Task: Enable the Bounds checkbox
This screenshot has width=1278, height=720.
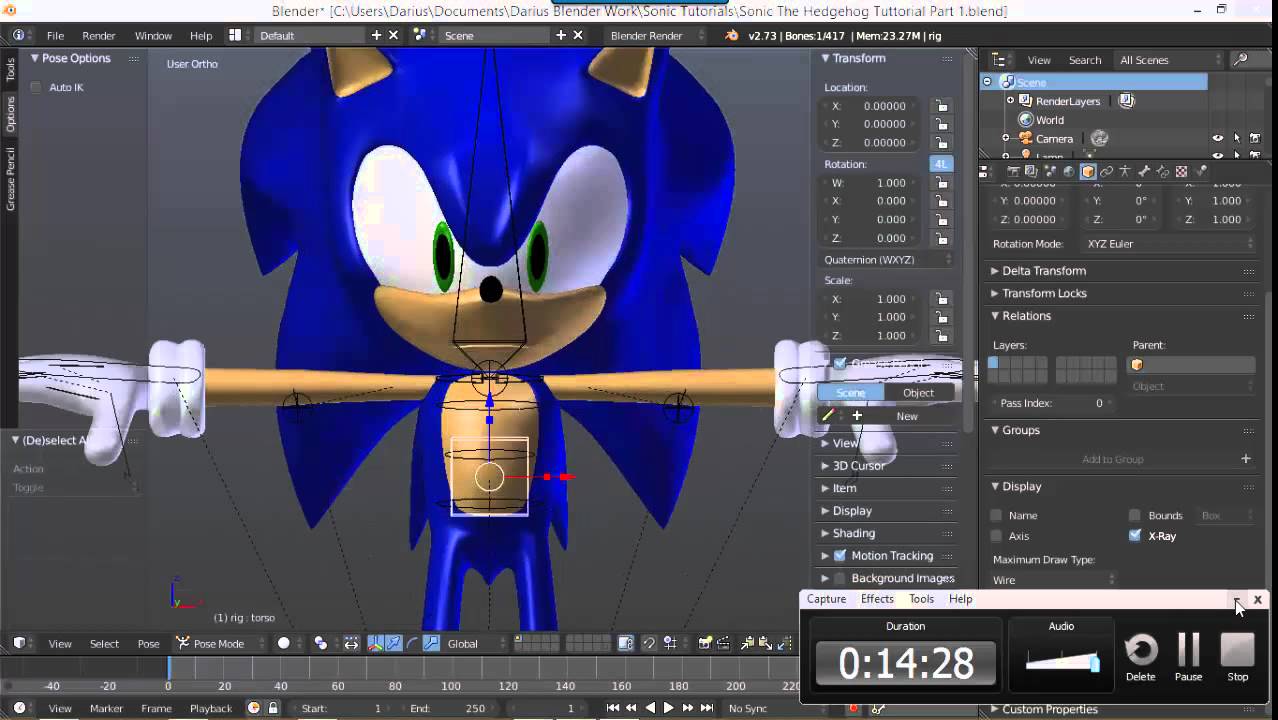Action: coord(1135,515)
